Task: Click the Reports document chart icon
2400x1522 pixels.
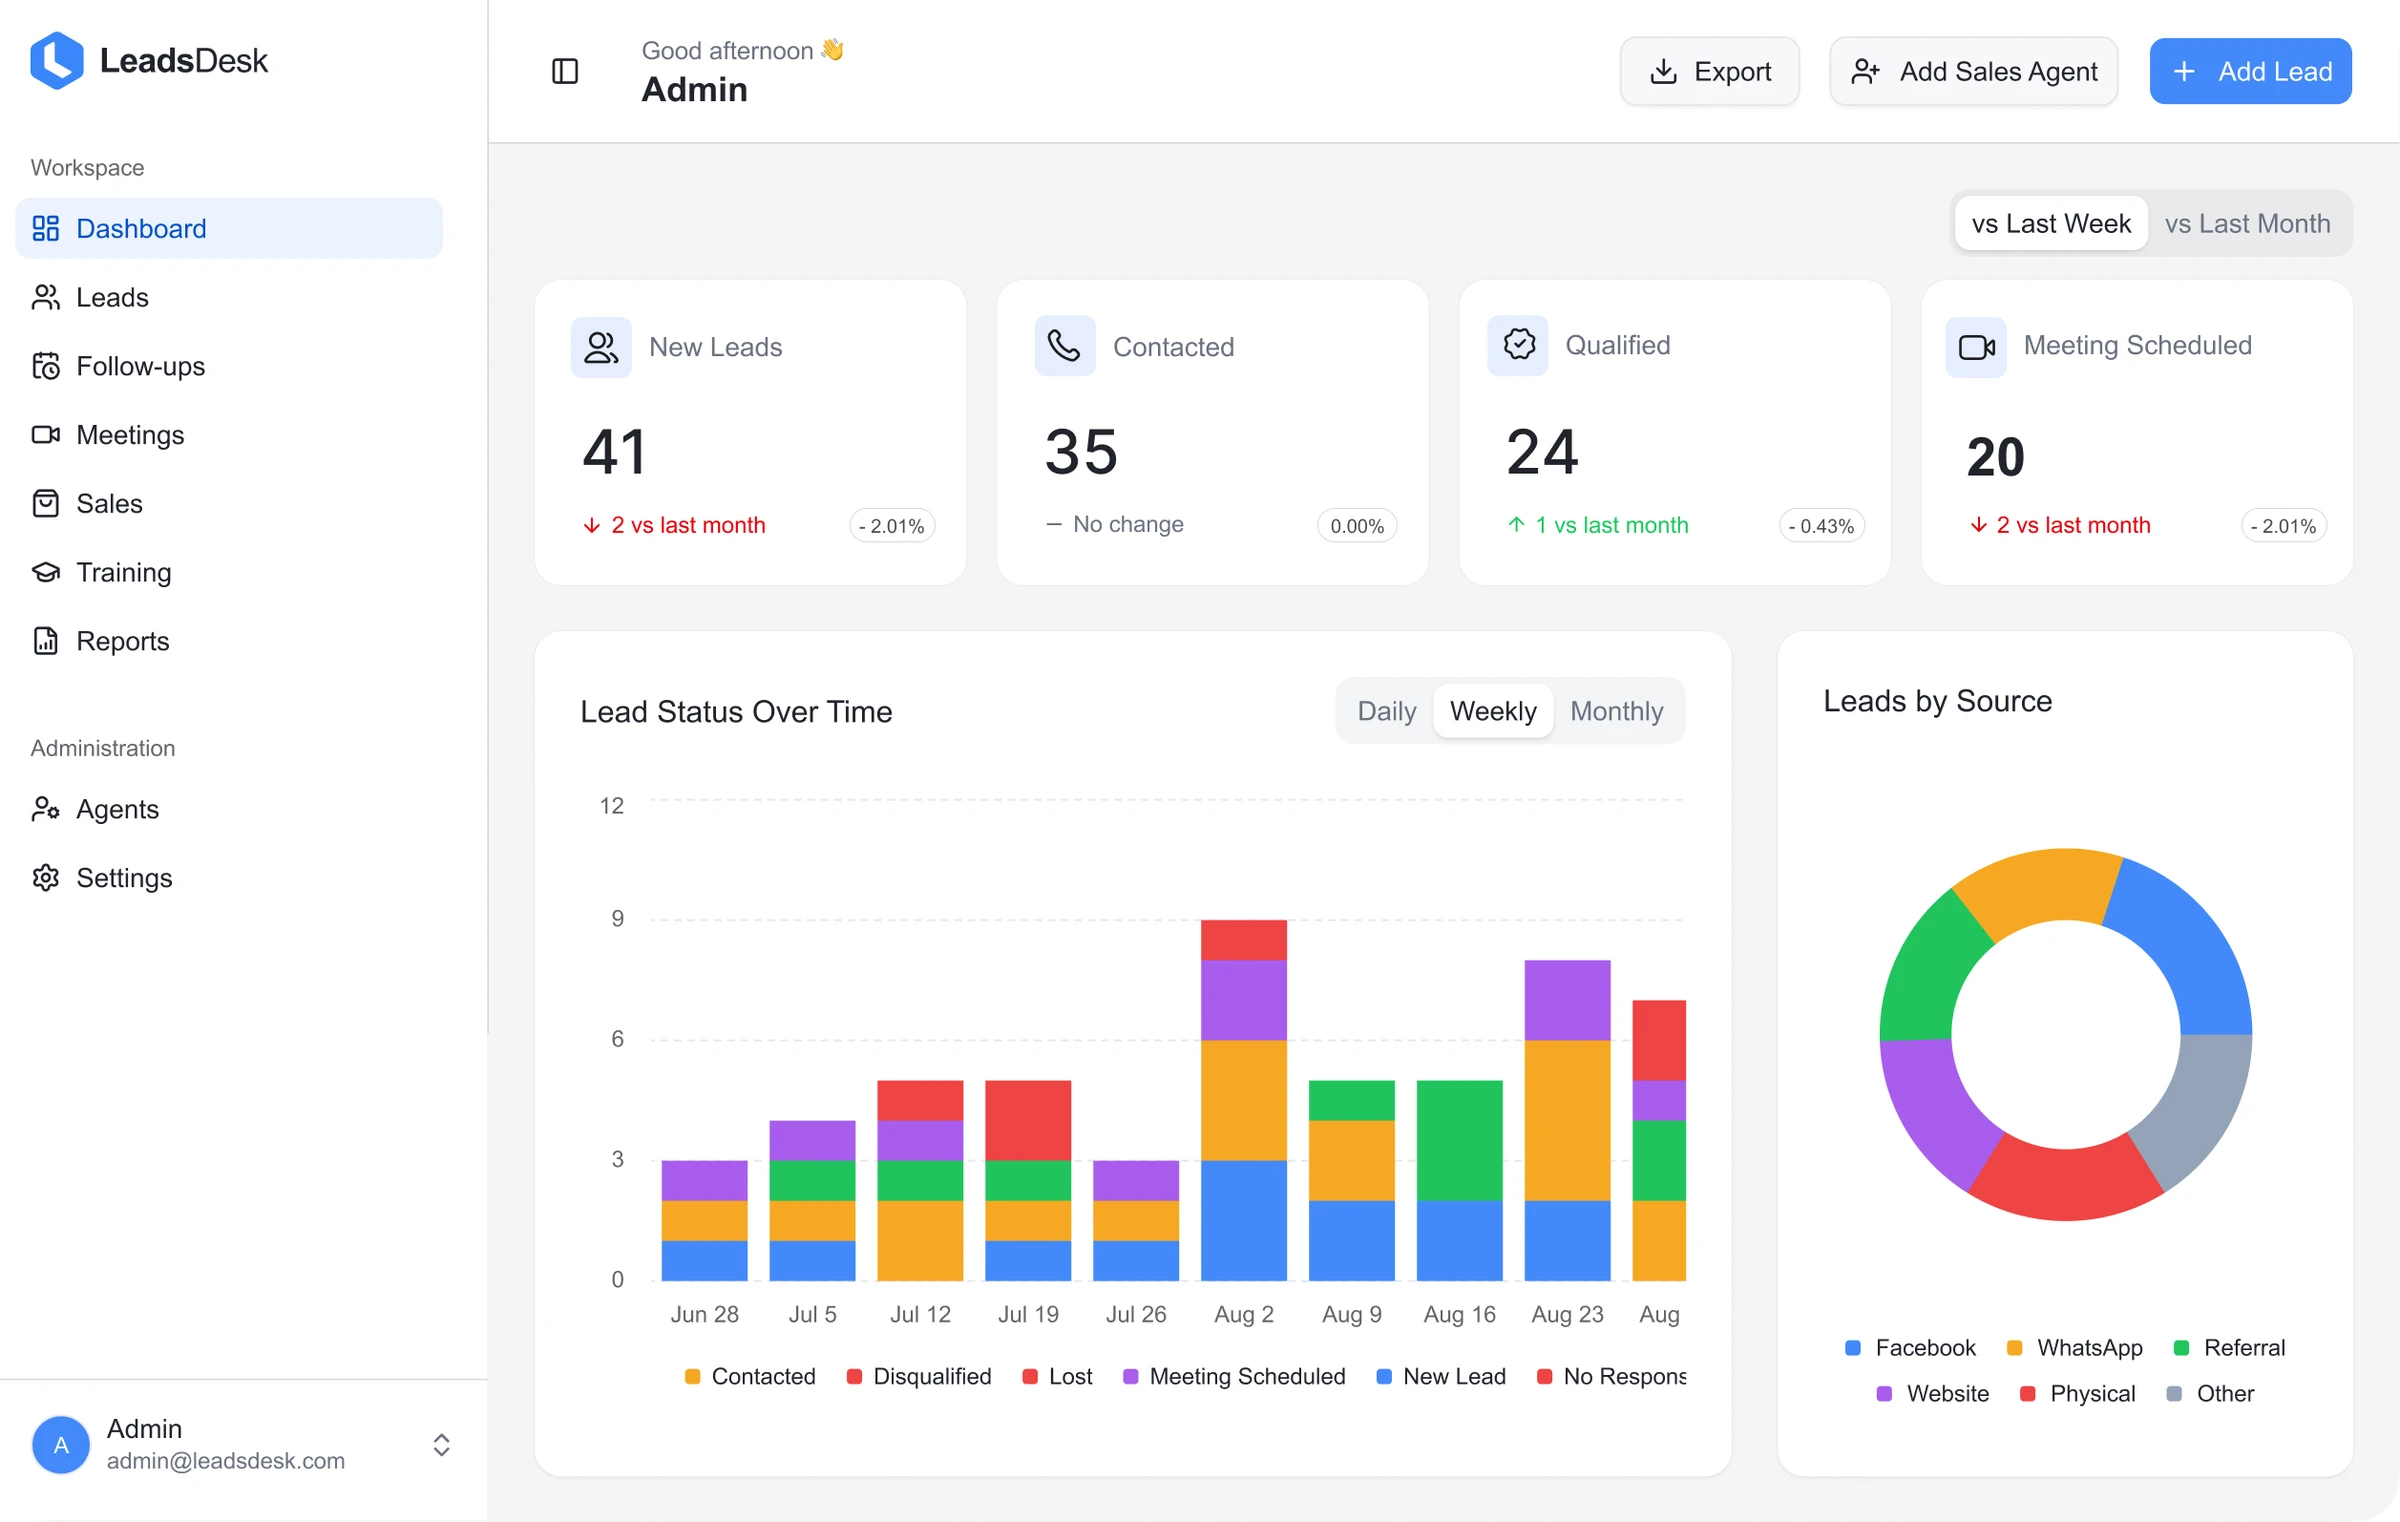Action: pyautogui.click(x=46, y=641)
